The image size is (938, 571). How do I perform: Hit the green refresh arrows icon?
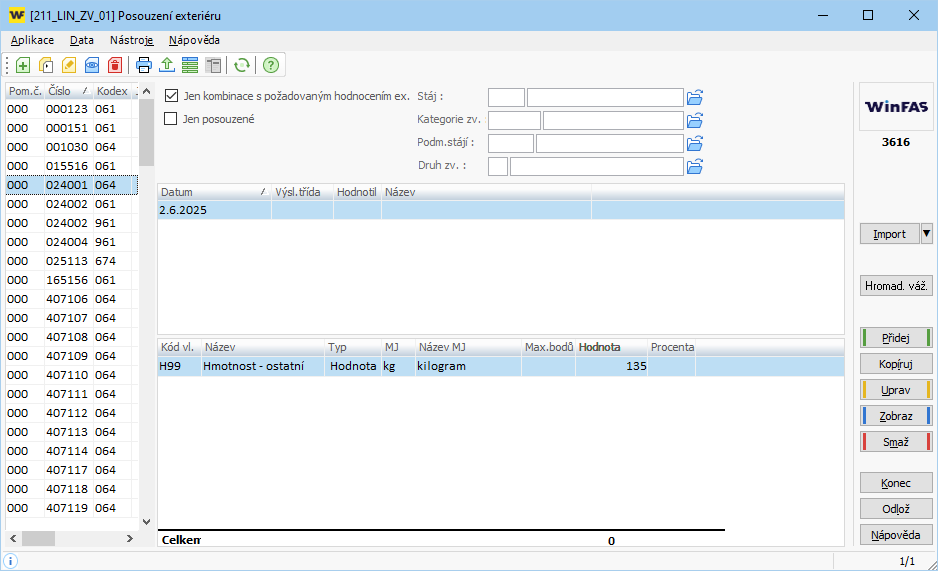tap(241, 65)
